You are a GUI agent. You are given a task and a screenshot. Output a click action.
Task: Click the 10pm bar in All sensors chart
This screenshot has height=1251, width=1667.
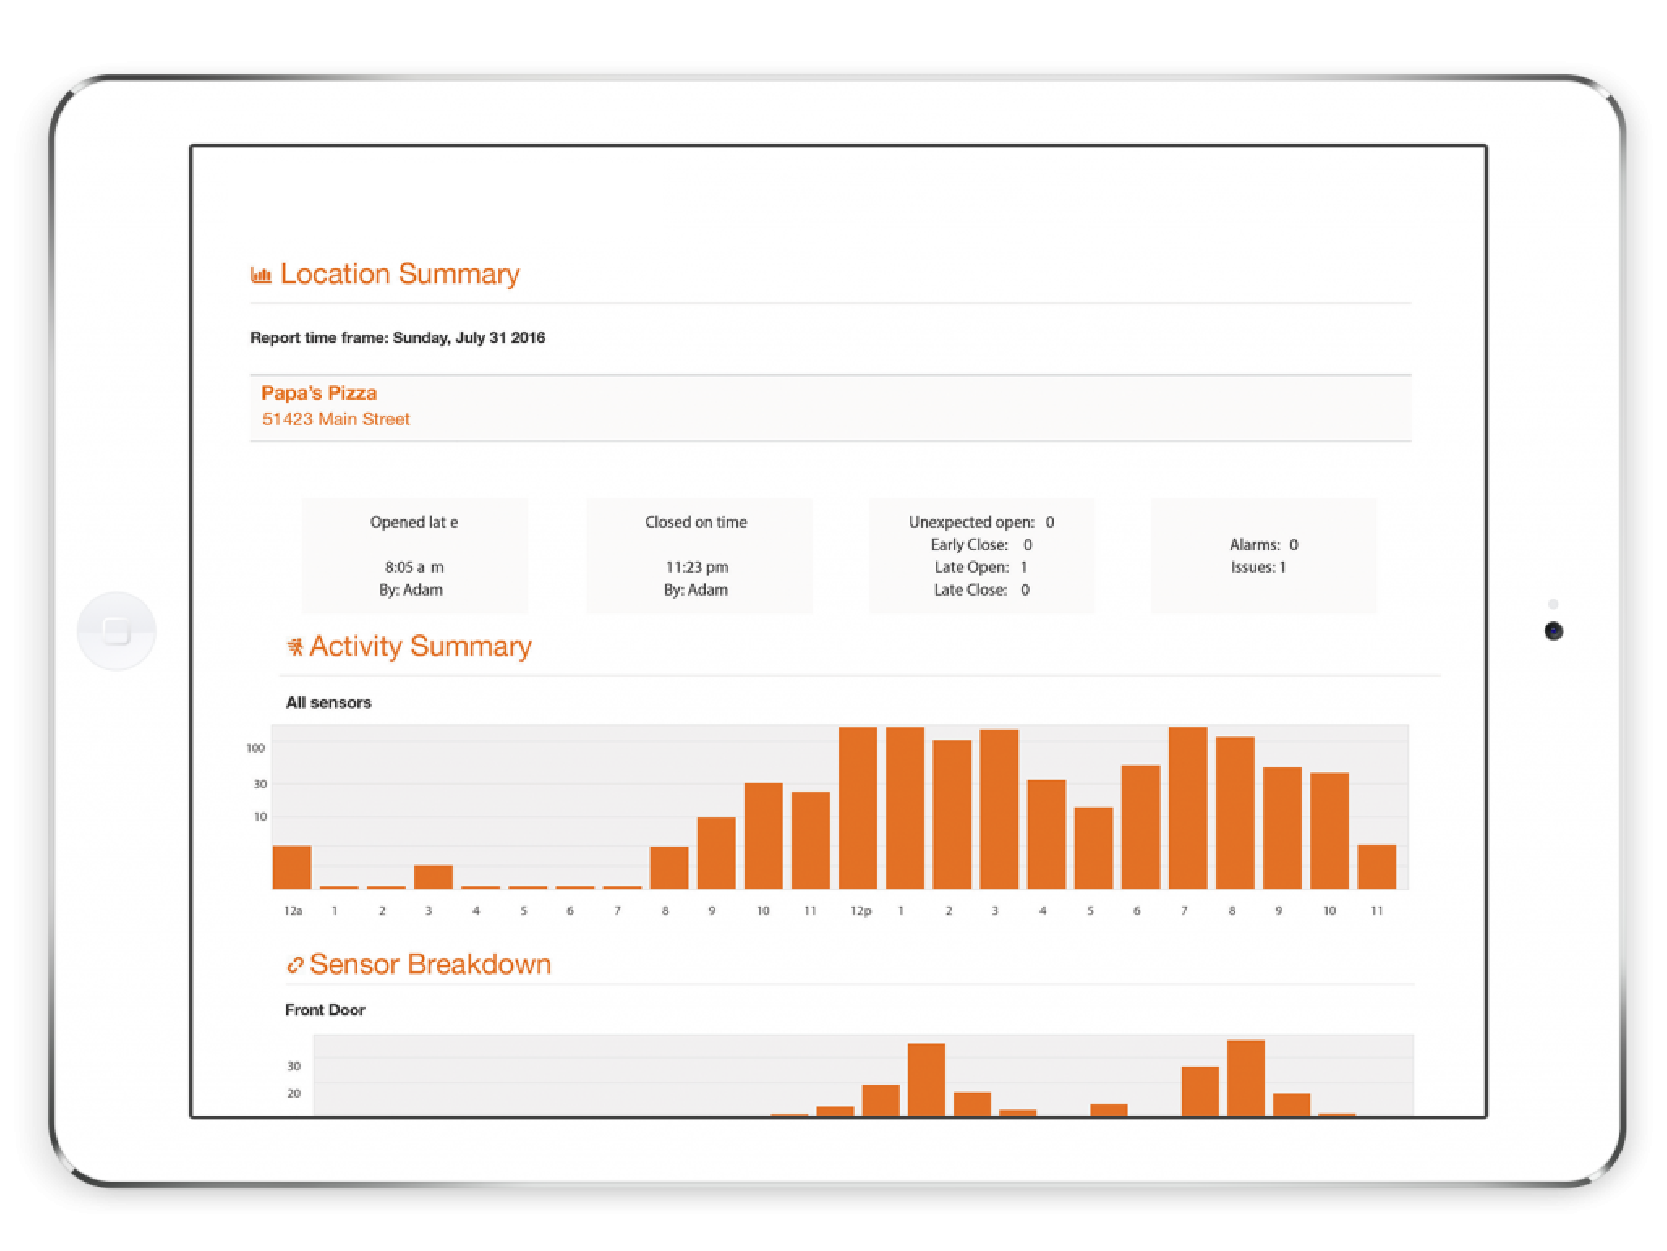click(1329, 831)
